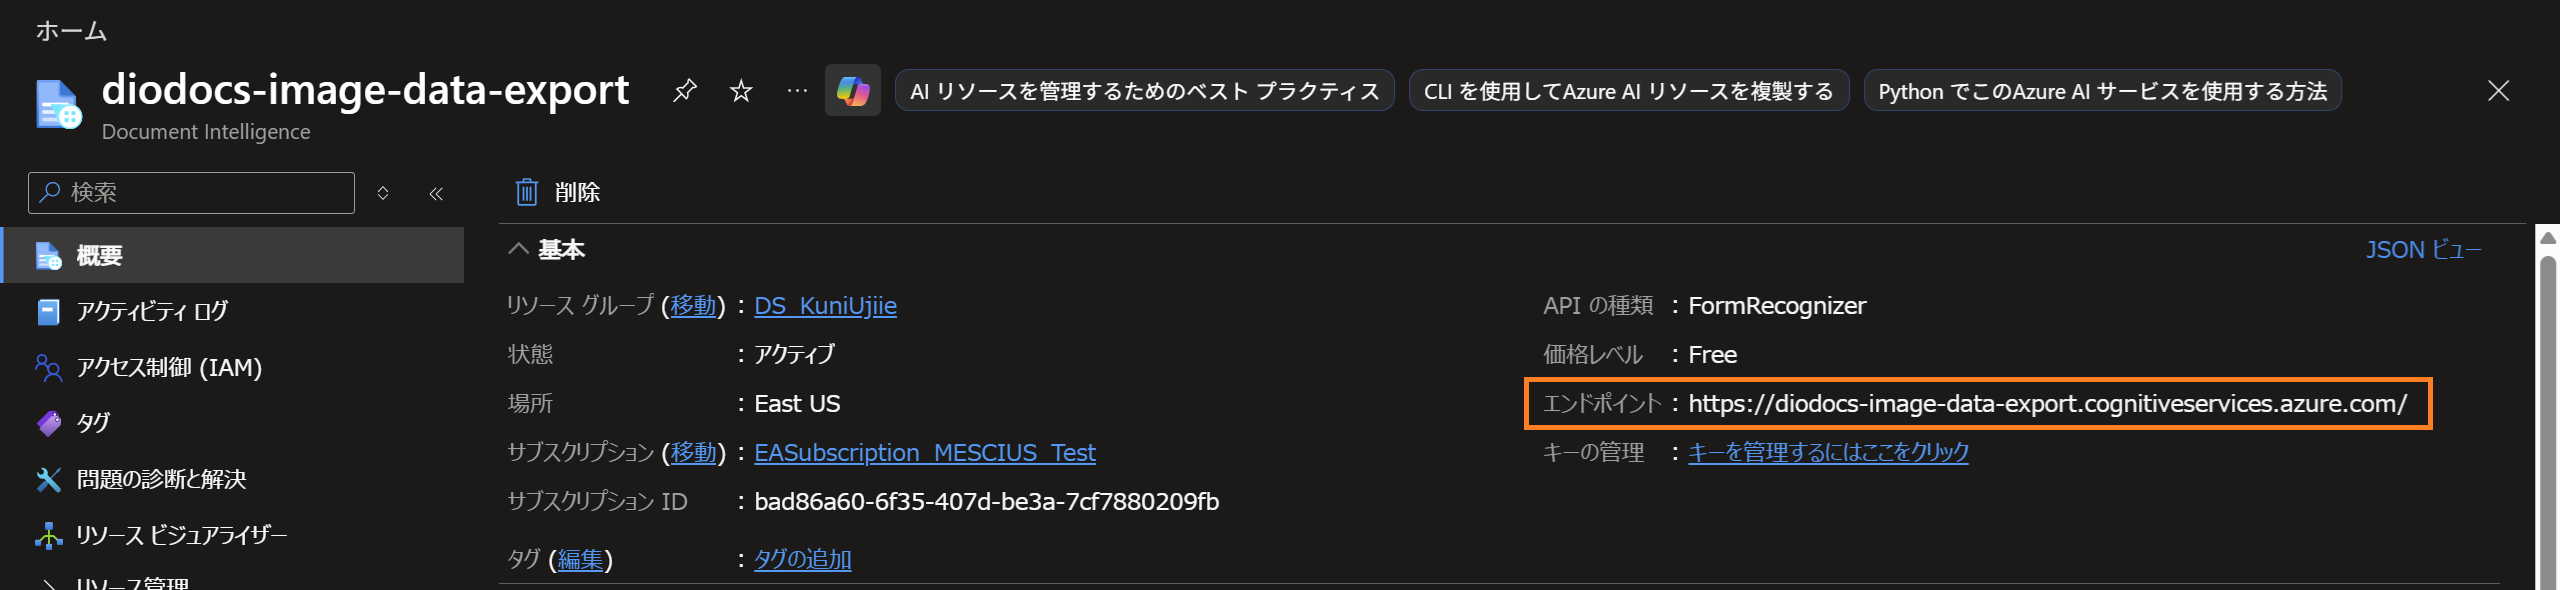
Task: Mark the resource as favorite with star
Action: pyautogui.click(x=741, y=91)
